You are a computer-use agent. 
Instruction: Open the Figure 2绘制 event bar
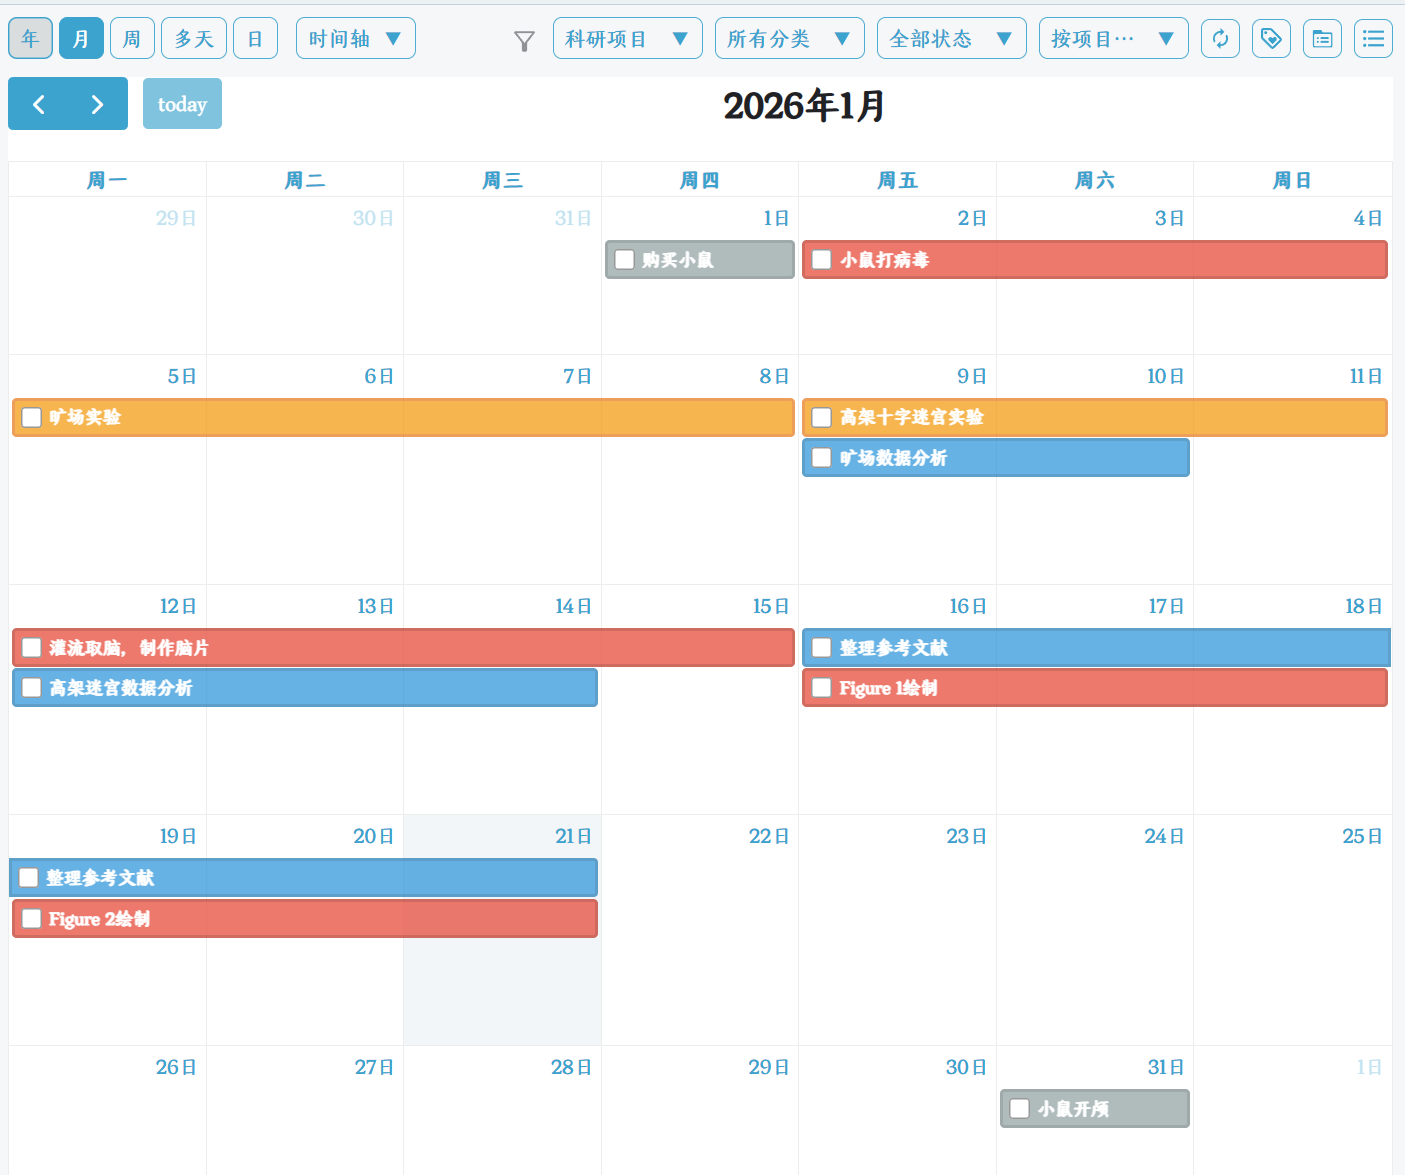pyautogui.click(x=305, y=919)
